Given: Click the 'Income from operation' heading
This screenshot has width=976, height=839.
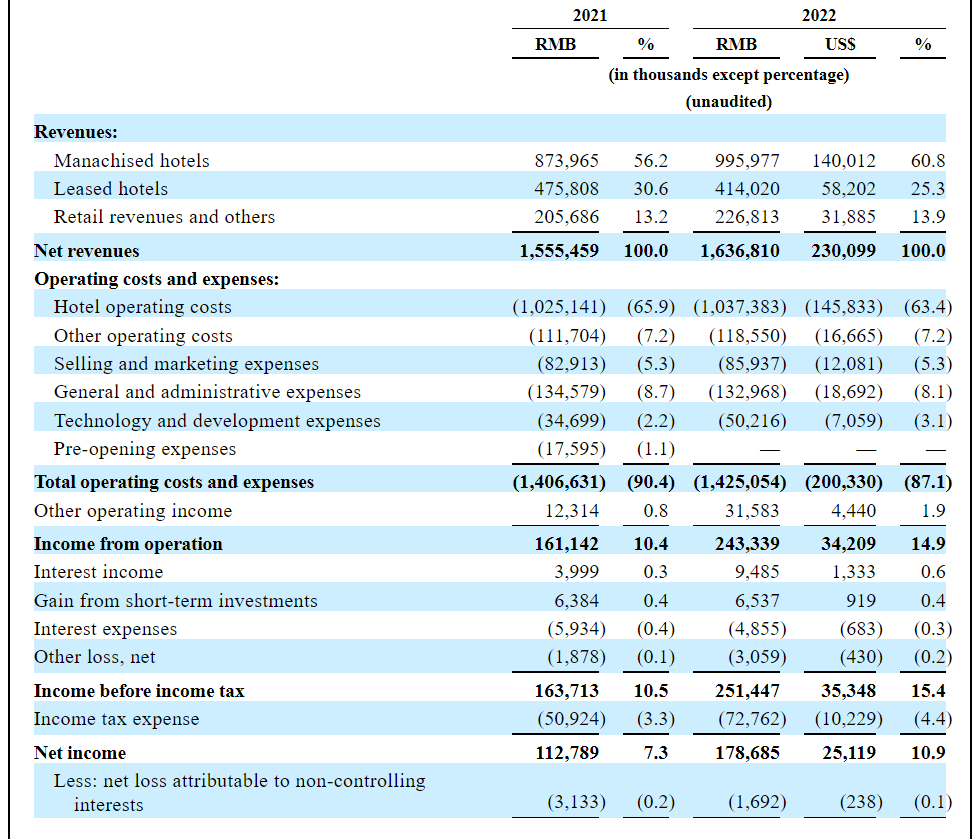Looking at the screenshot, I should [128, 543].
